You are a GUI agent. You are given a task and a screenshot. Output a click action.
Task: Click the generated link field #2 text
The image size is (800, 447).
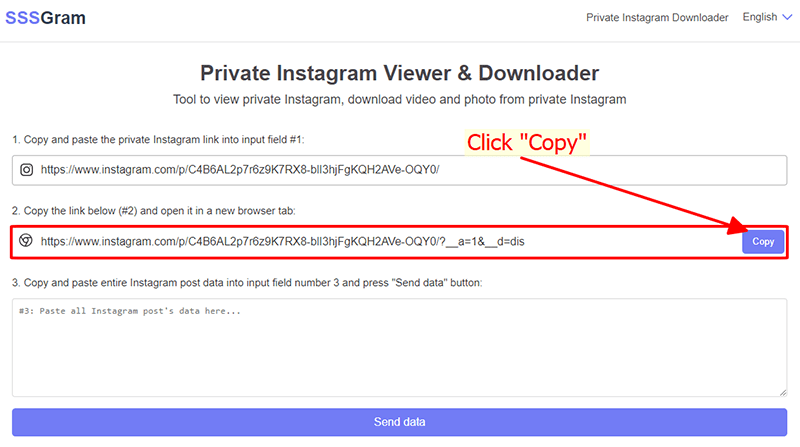pos(283,241)
